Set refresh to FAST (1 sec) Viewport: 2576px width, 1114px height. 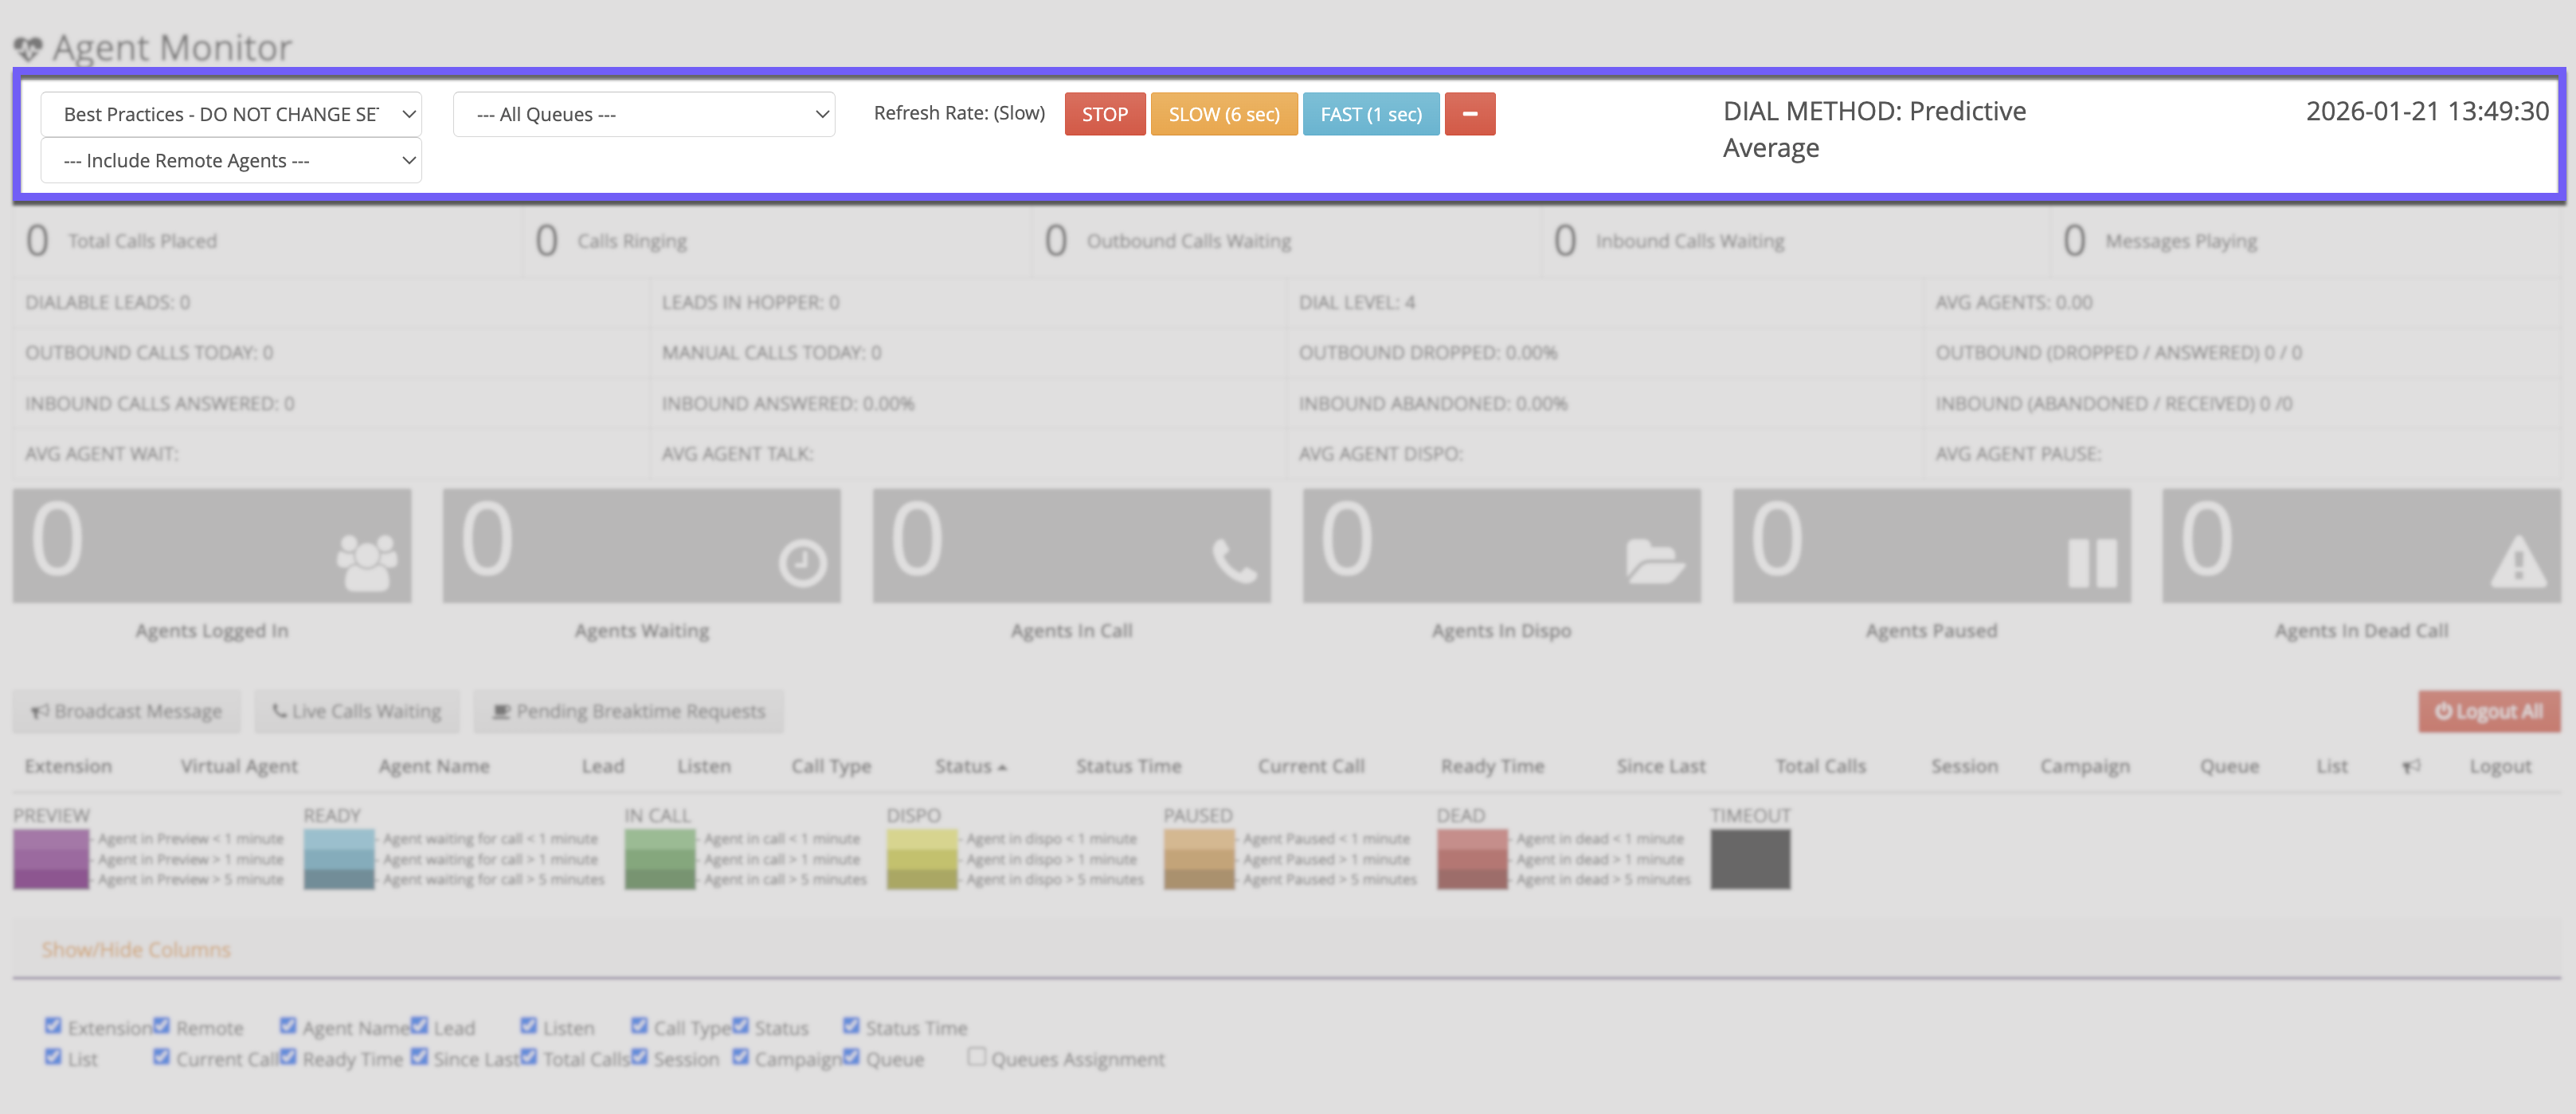(x=1370, y=114)
